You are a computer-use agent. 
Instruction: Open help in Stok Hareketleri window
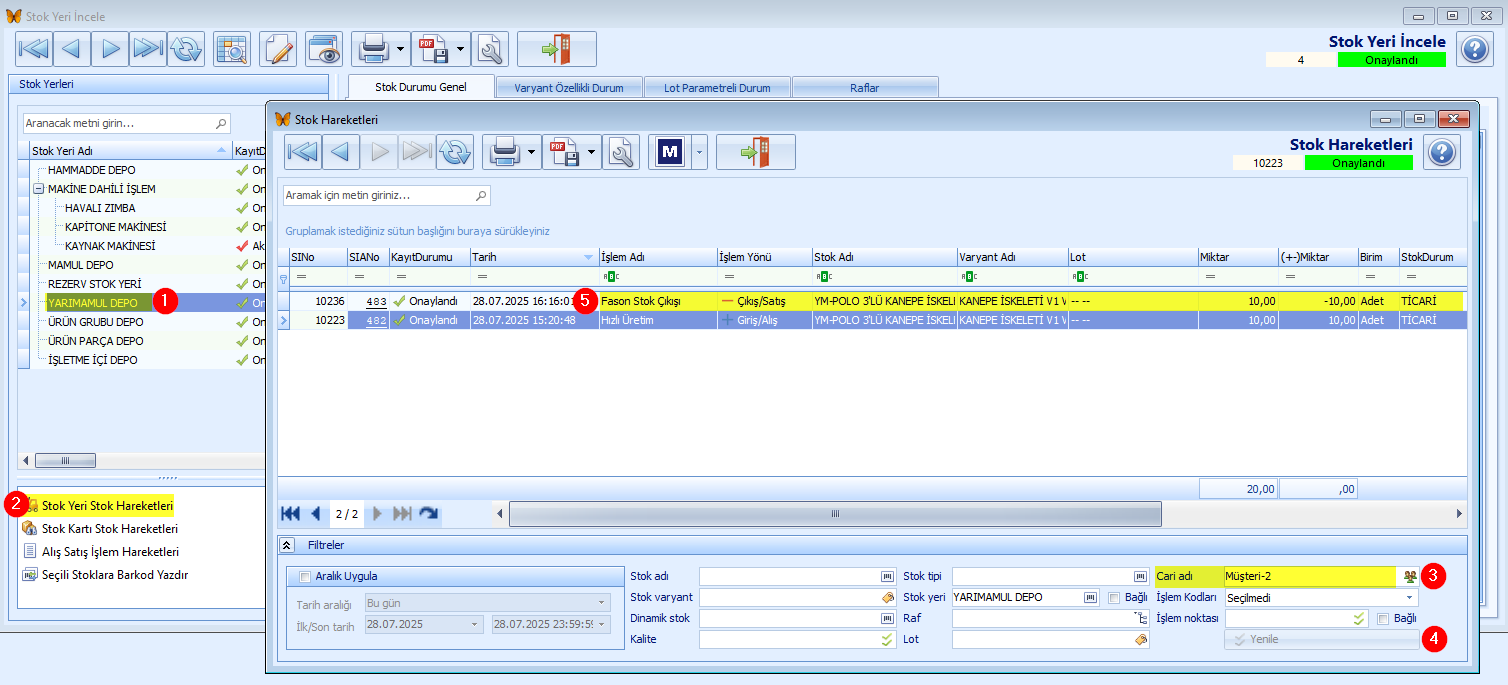(x=1442, y=152)
